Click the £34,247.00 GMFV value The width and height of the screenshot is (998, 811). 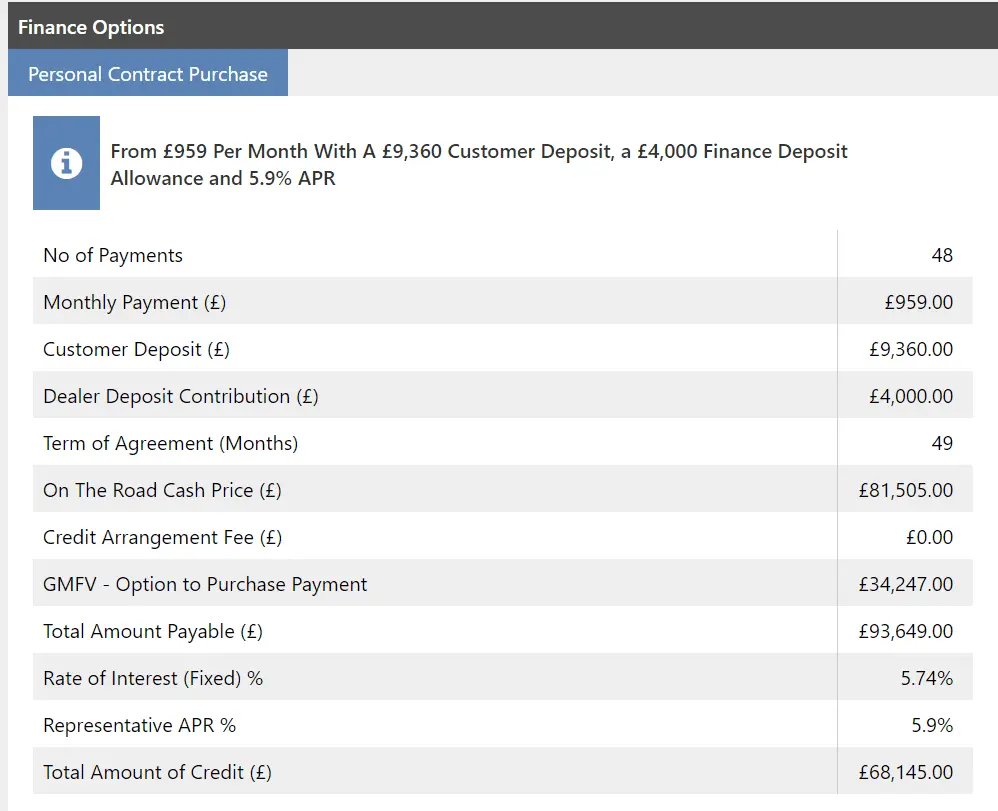905,584
